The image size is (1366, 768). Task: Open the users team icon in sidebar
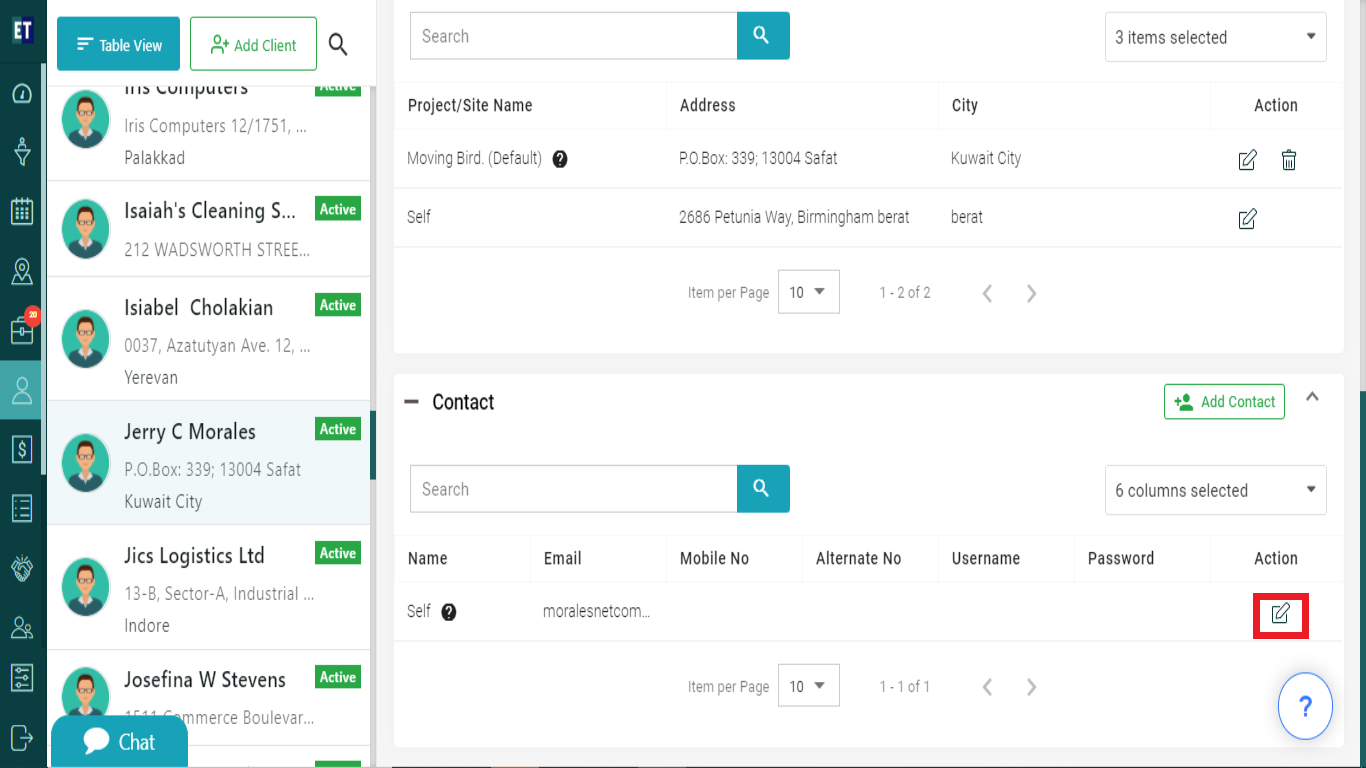pos(22,627)
